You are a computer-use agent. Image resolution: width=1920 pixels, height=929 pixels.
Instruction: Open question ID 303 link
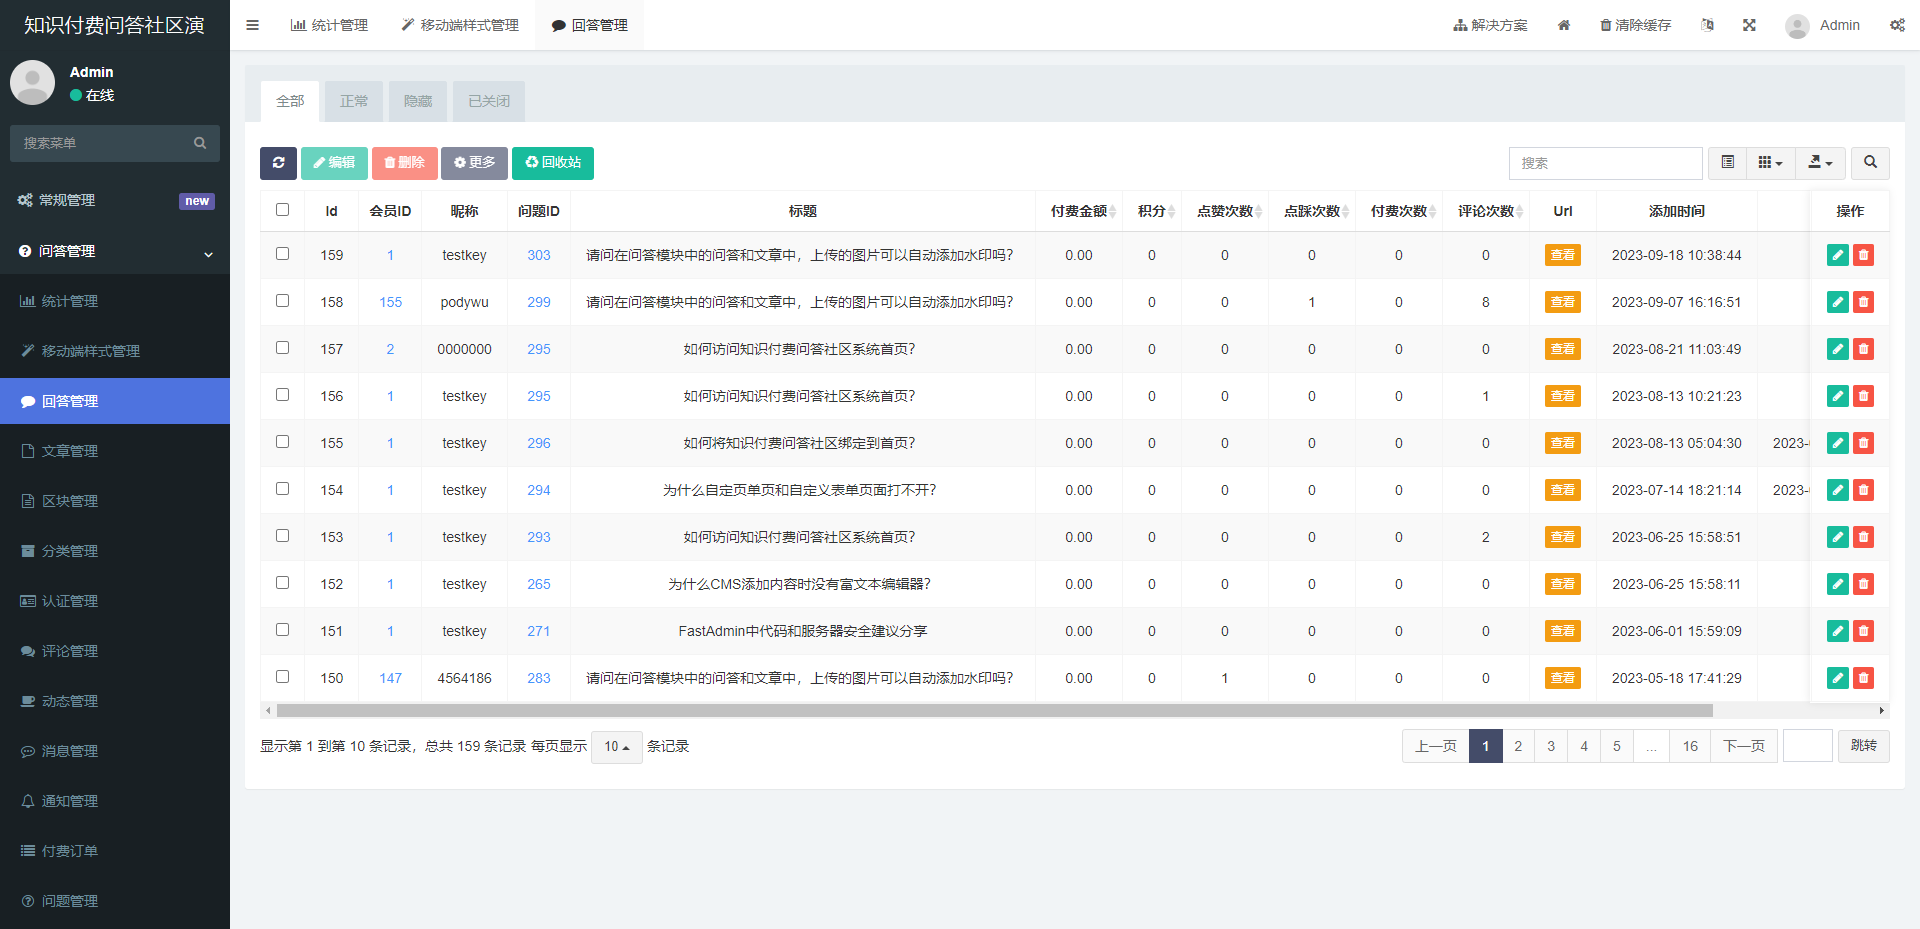click(538, 255)
